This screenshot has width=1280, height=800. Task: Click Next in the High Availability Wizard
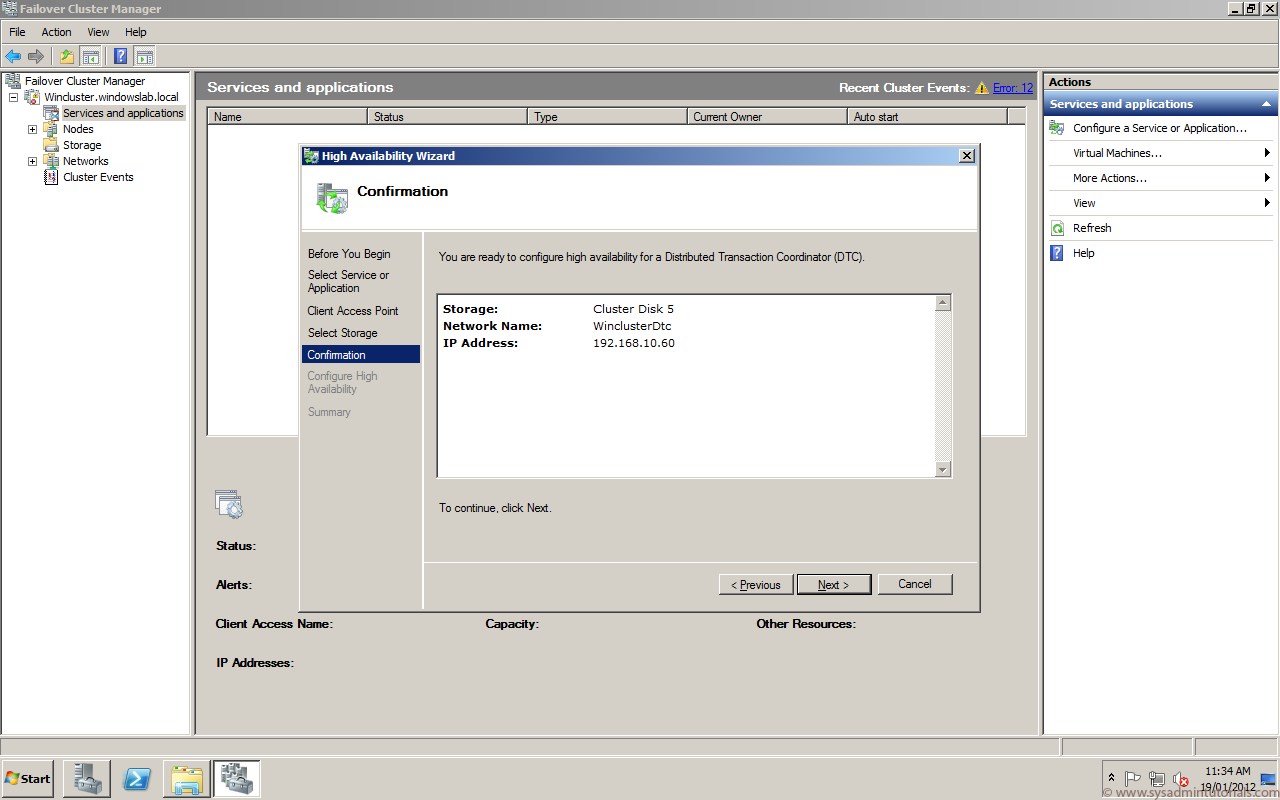tap(834, 585)
